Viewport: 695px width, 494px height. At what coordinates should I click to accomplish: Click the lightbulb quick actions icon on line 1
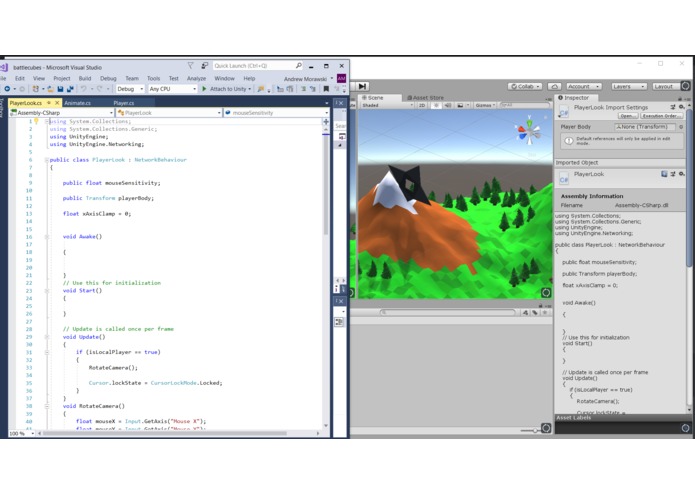pyautogui.click(x=37, y=121)
